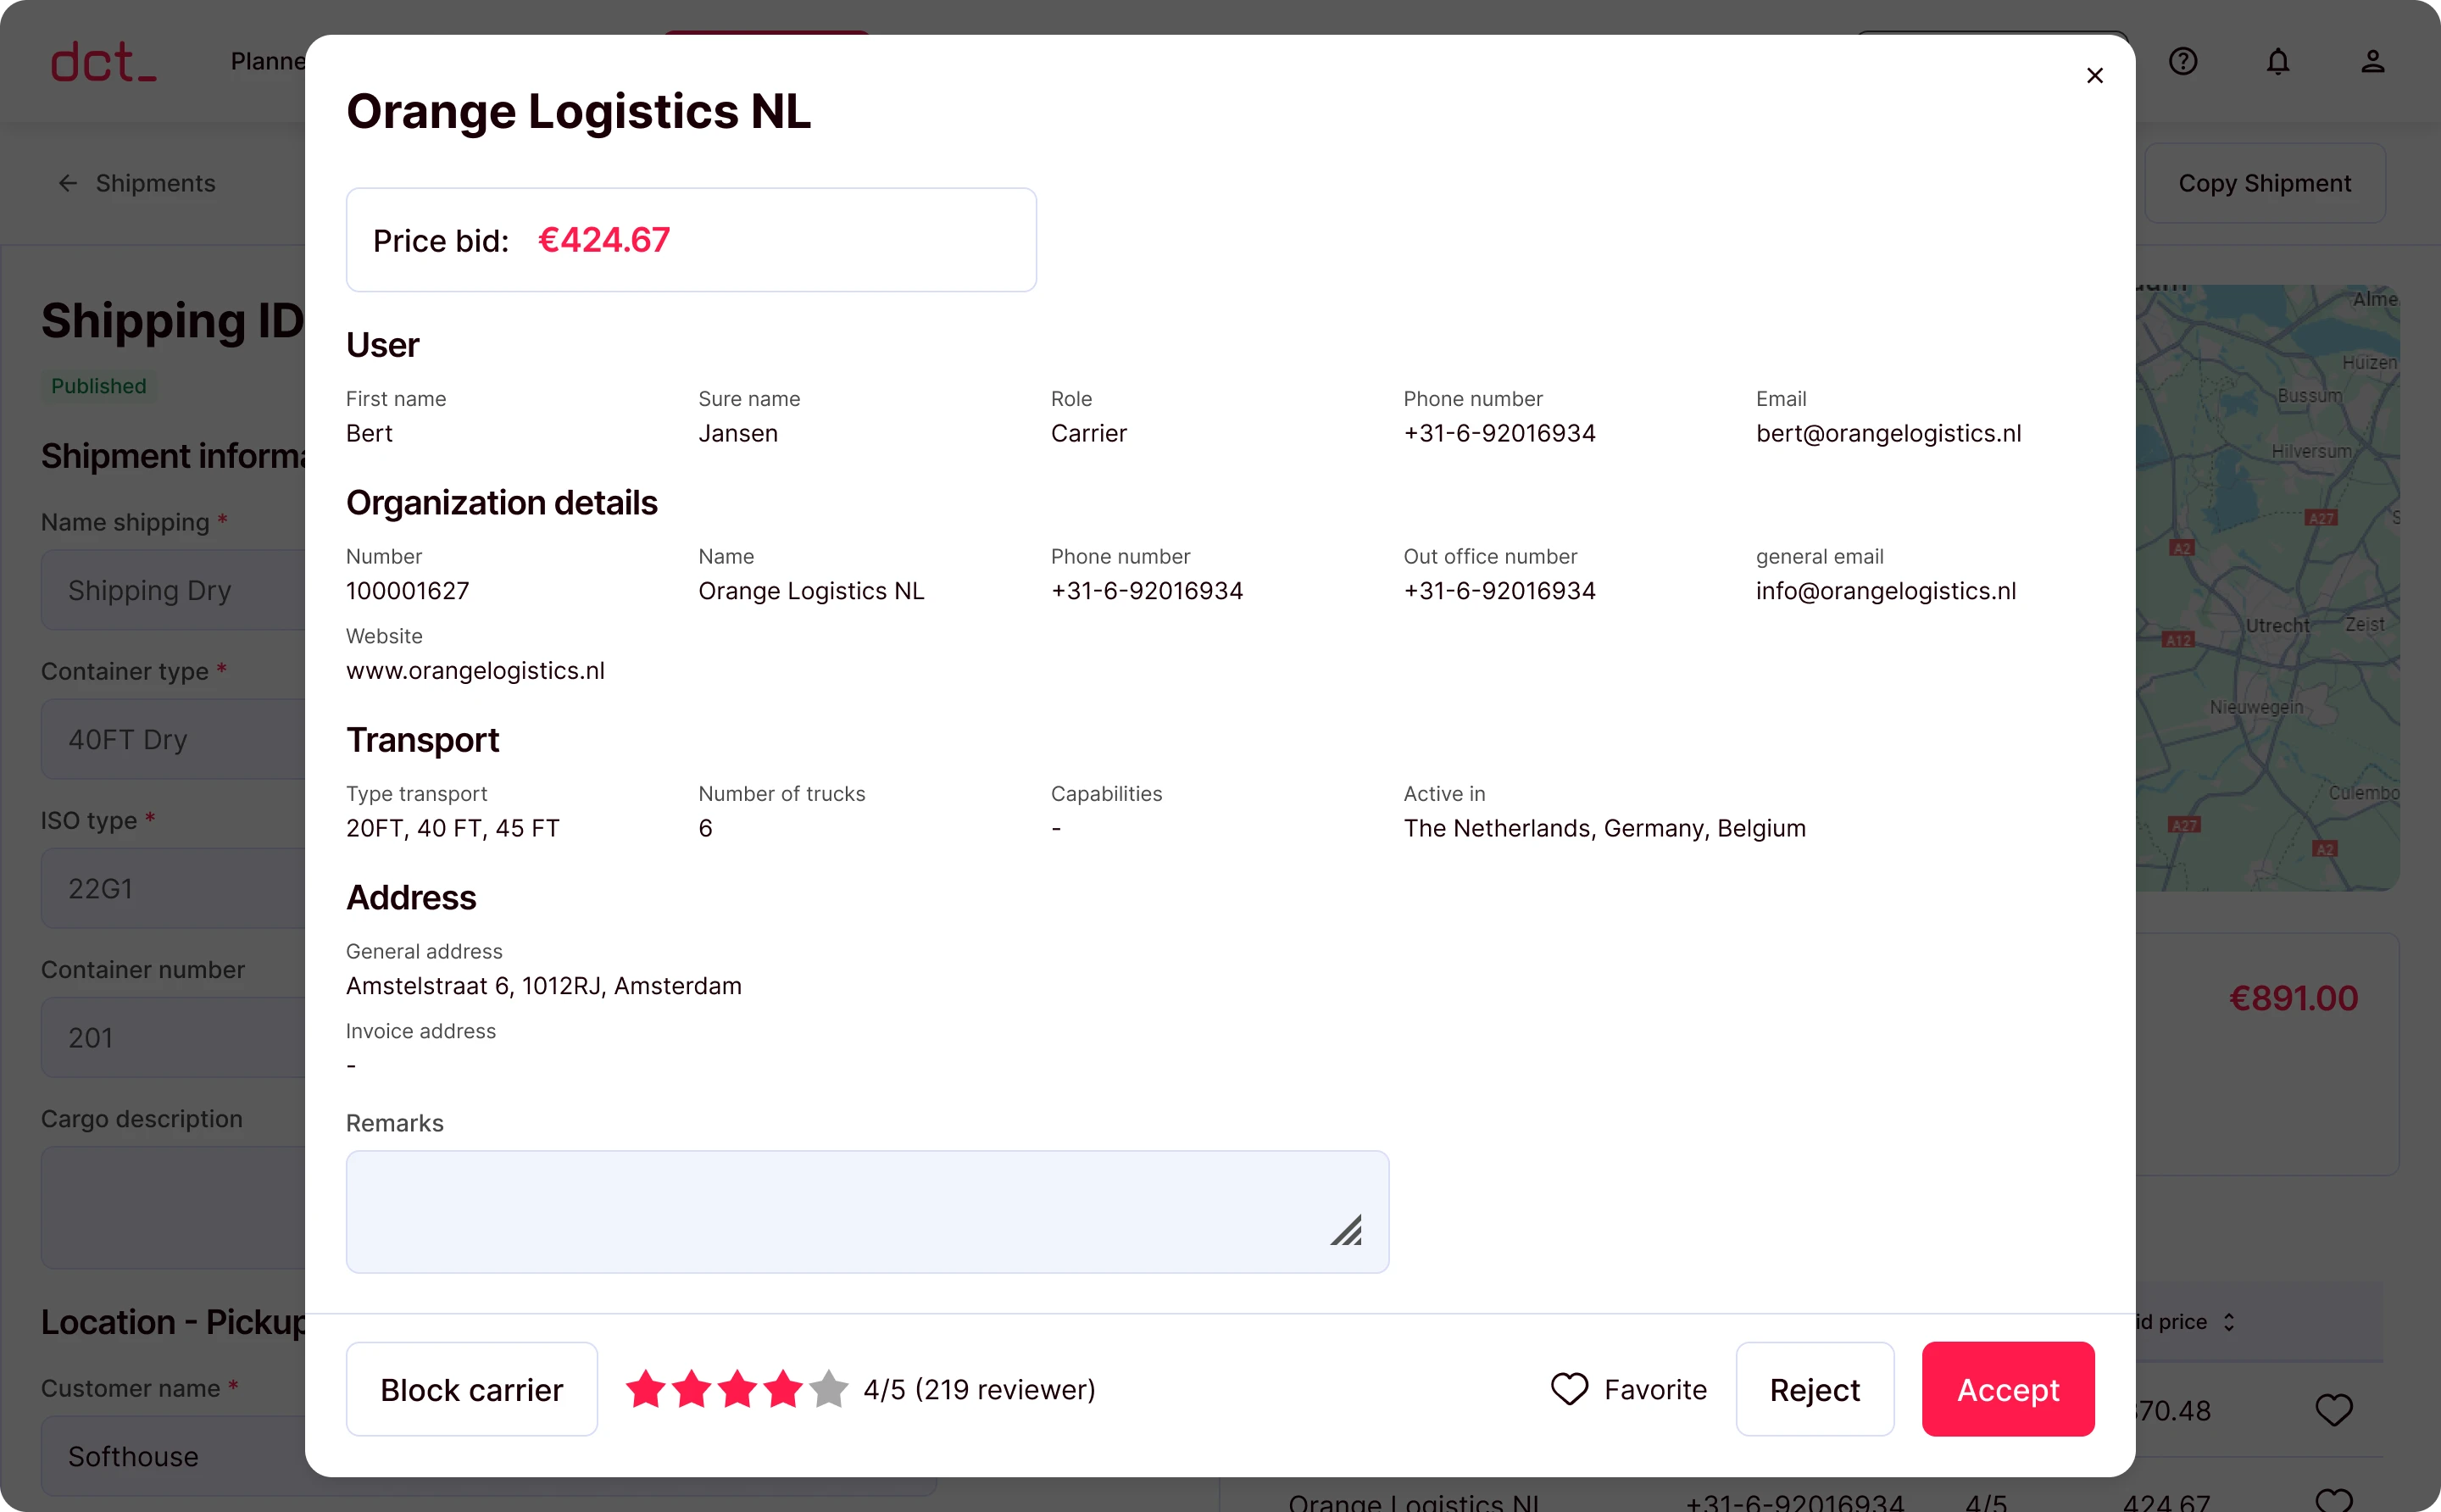2441x1512 pixels.
Task: Click the bert@orangelogistics.nl email
Action: [1888, 434]
